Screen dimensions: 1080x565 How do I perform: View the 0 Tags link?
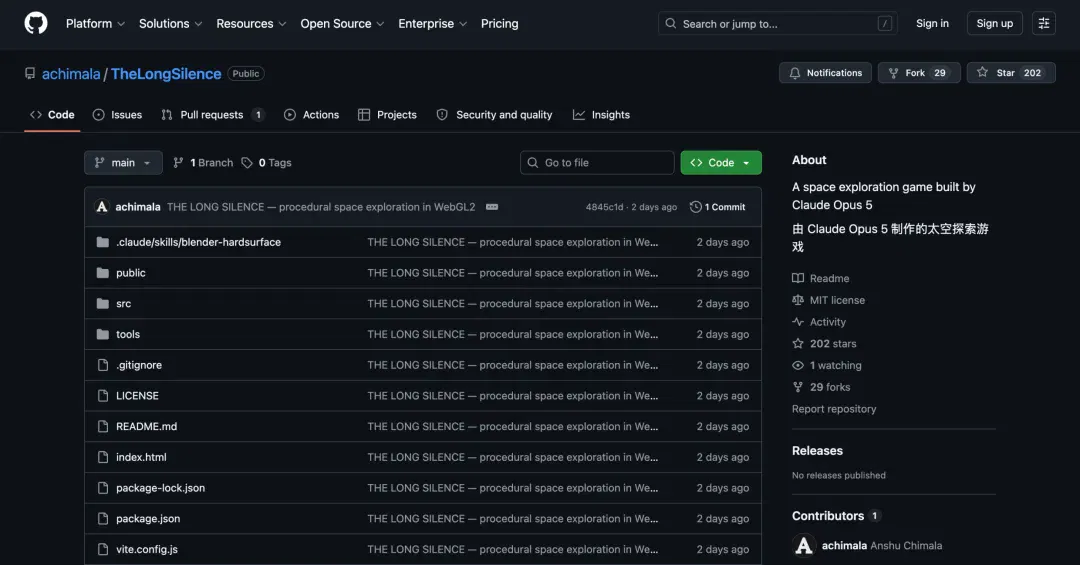267,163
